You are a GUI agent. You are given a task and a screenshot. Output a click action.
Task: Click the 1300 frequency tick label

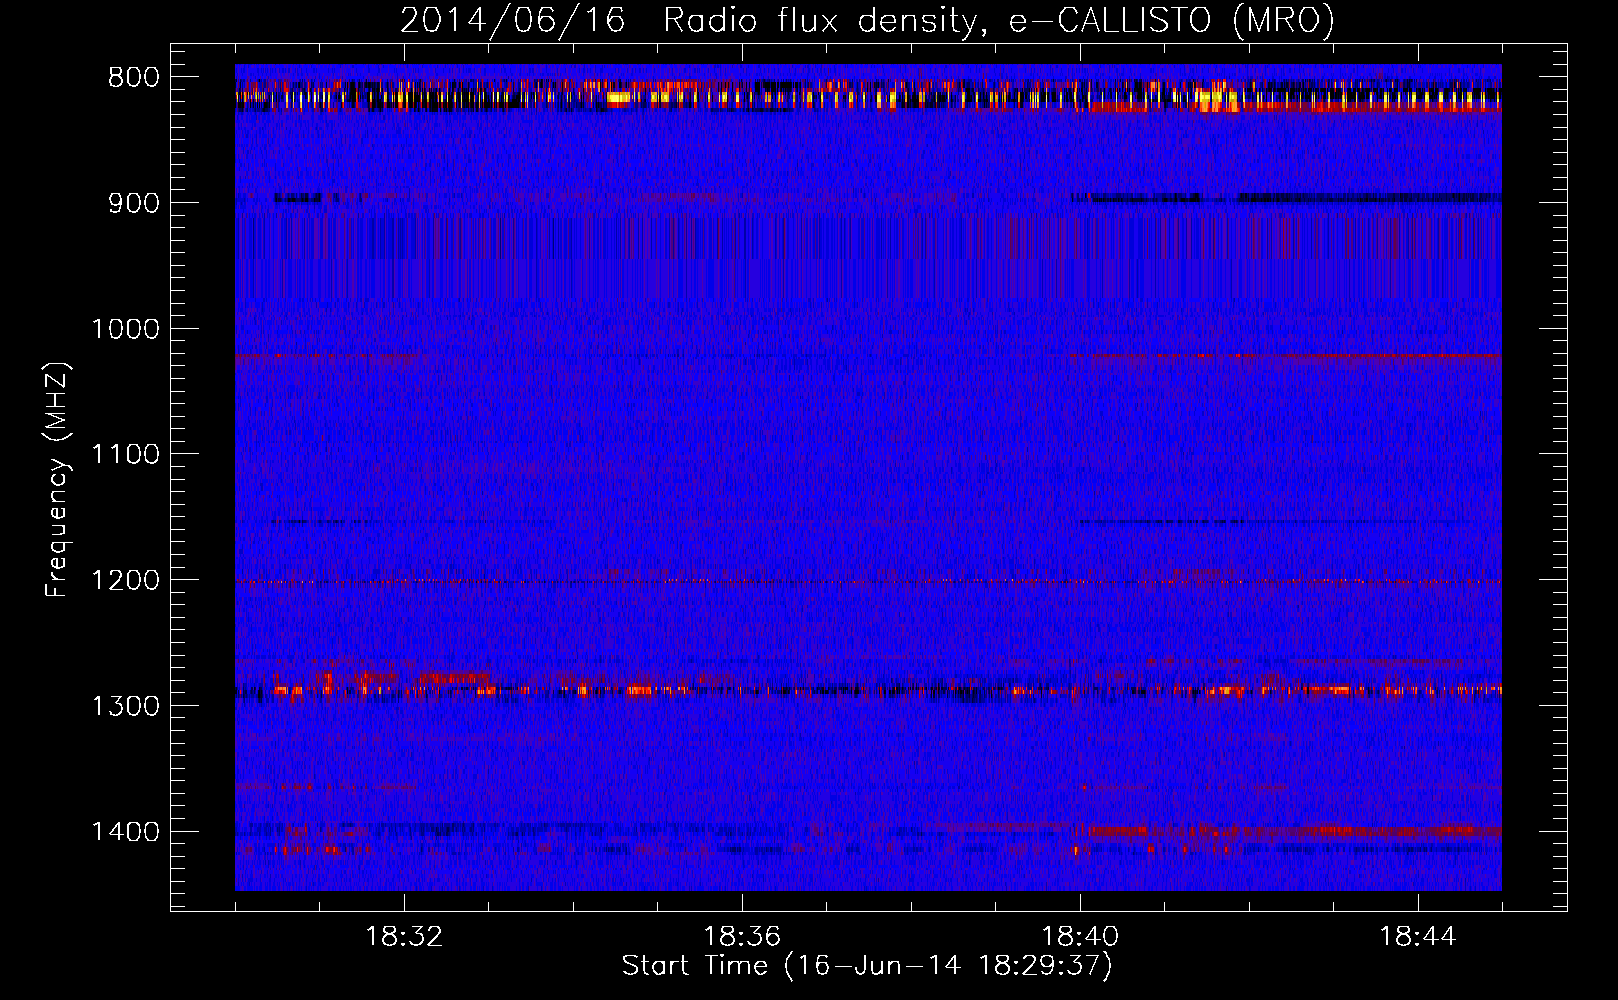pos(125,706)
